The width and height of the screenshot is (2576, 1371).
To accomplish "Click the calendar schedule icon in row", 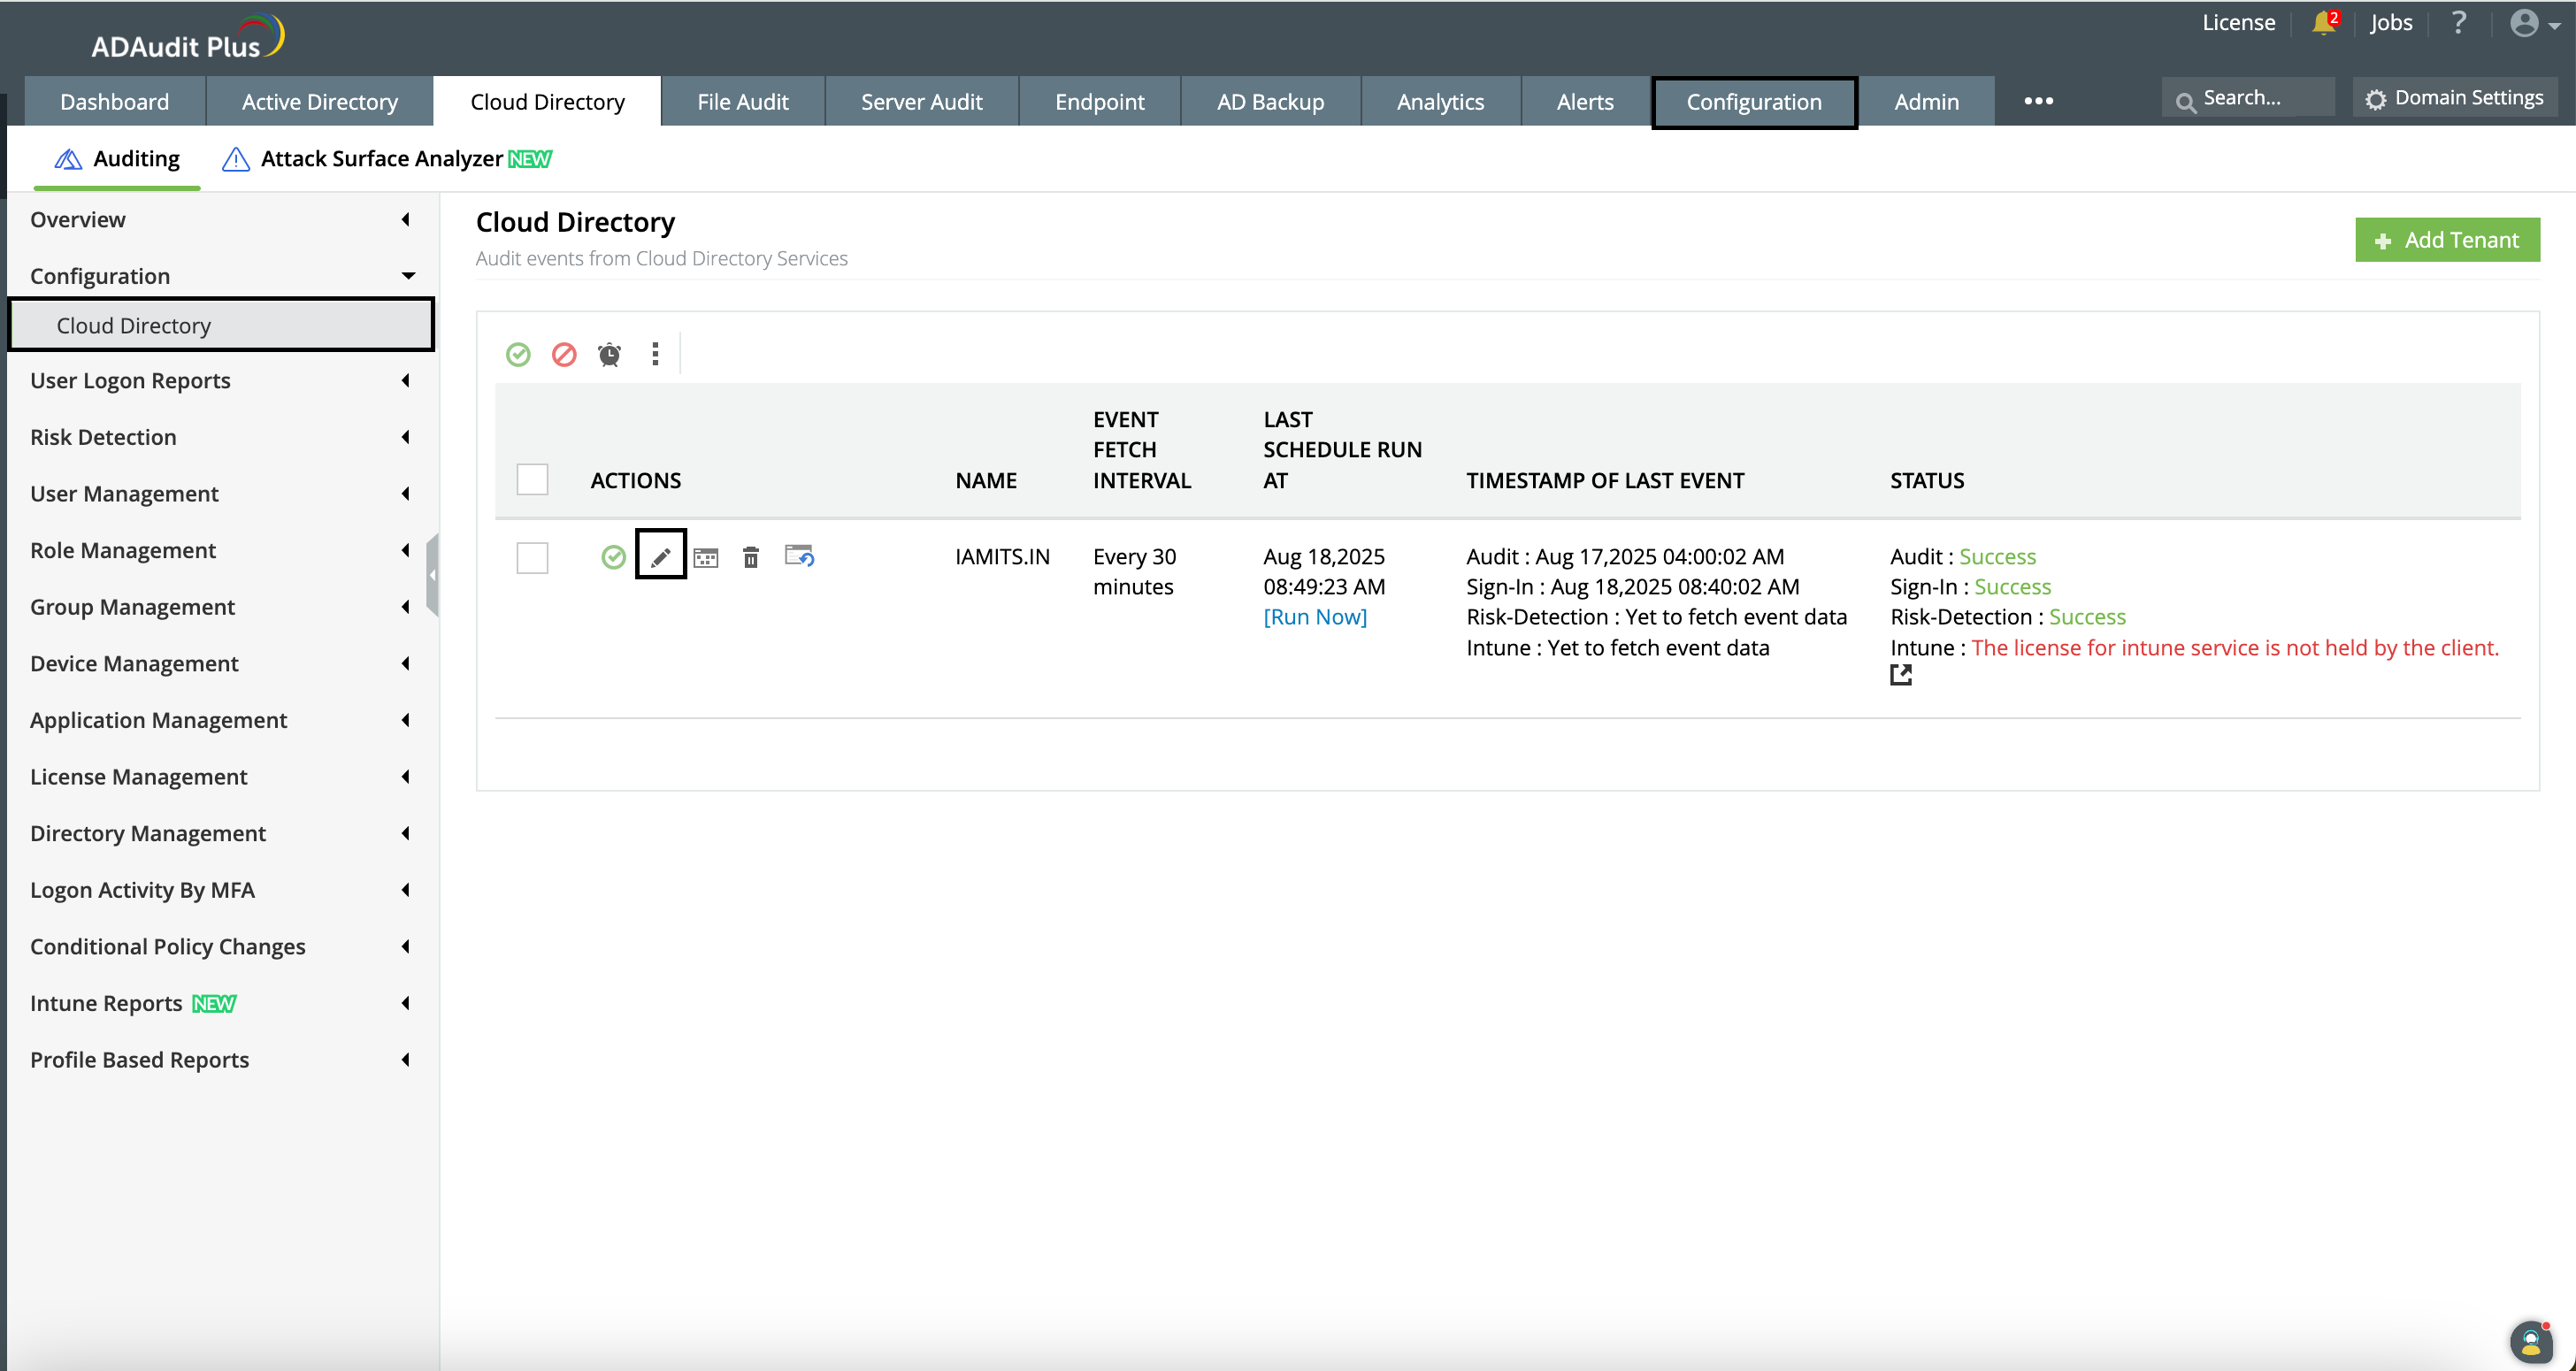I will [x=706, y=557].
